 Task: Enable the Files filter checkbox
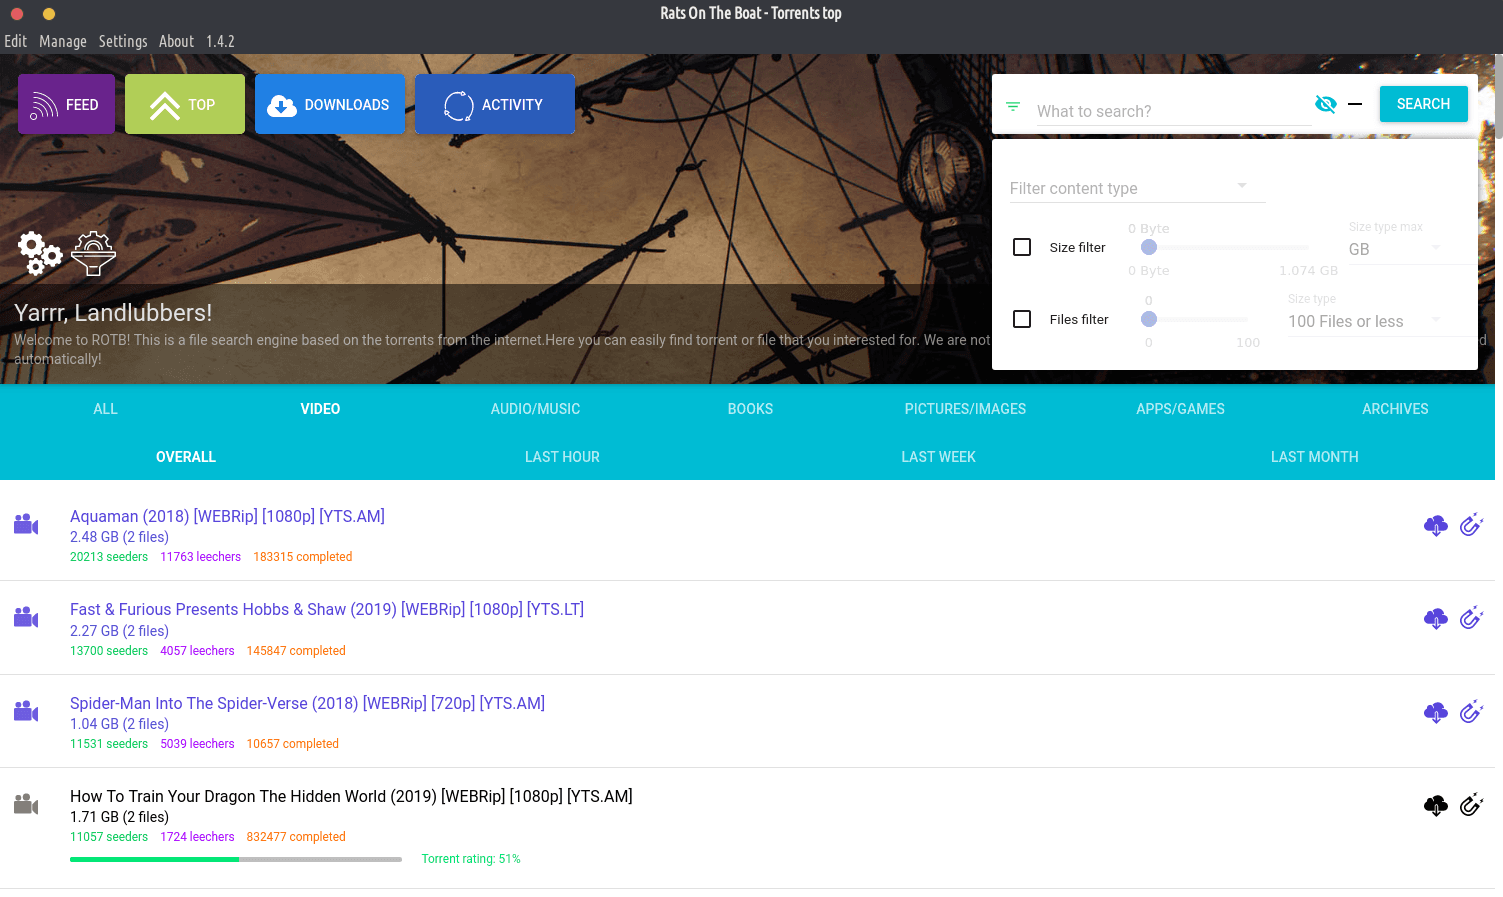pos(1022,319)
